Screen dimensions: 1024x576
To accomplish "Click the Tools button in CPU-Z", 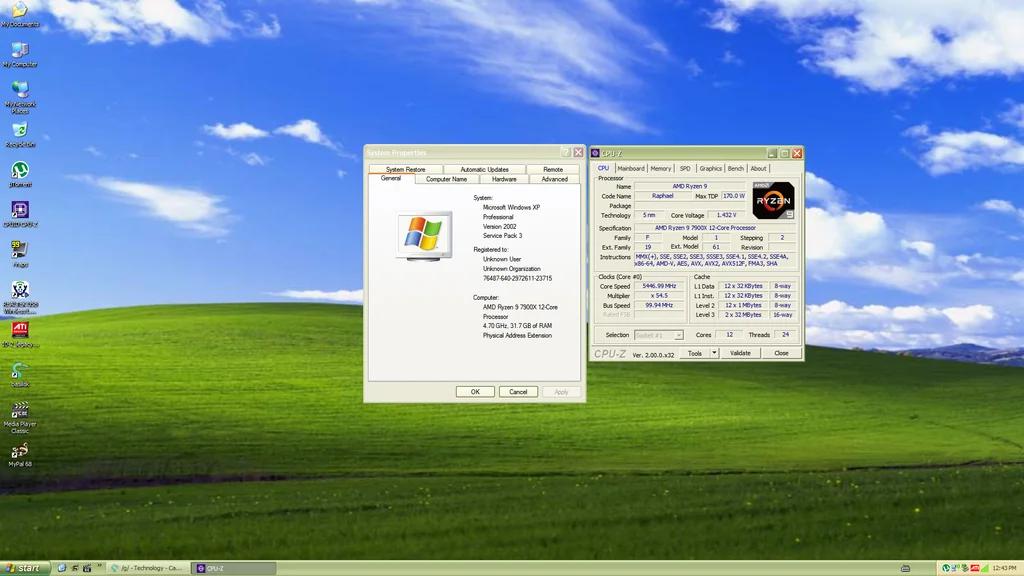I will [x=695, y=353].
